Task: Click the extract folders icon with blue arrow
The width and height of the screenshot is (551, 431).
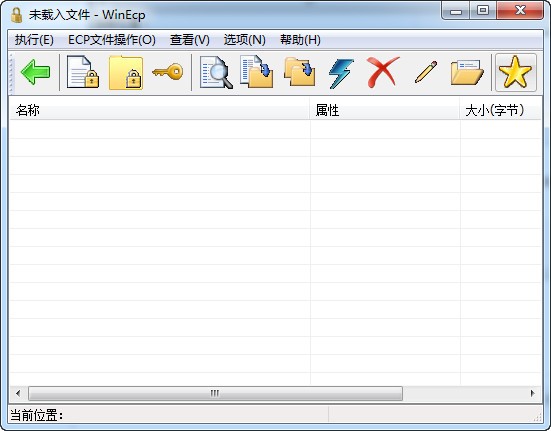Action: click(x=299, y=72)
